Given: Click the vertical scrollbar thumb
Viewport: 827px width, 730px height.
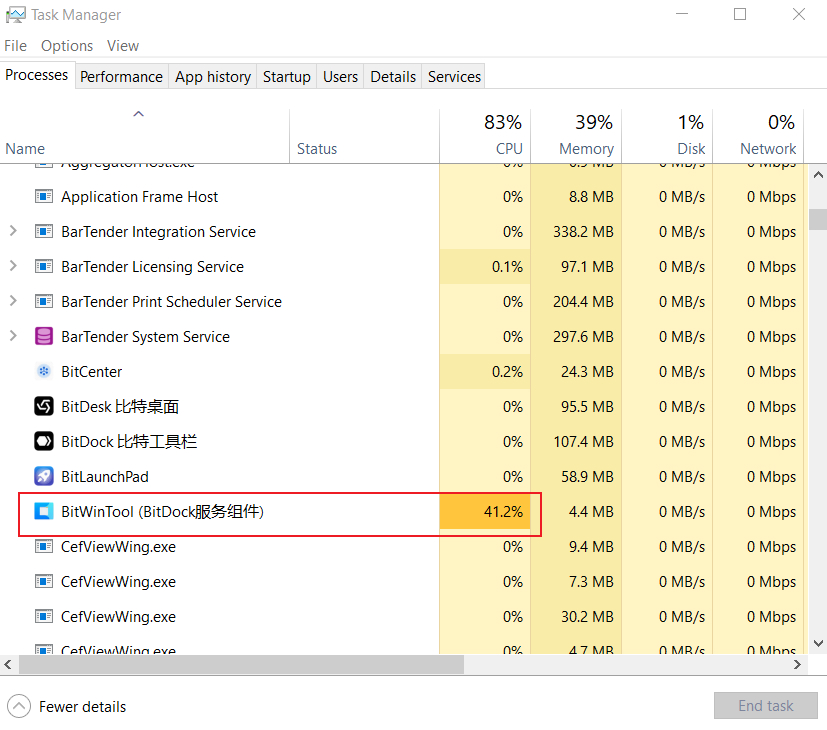Looking at the screenshot, I should pyautogui.click(x=818, y=219).
